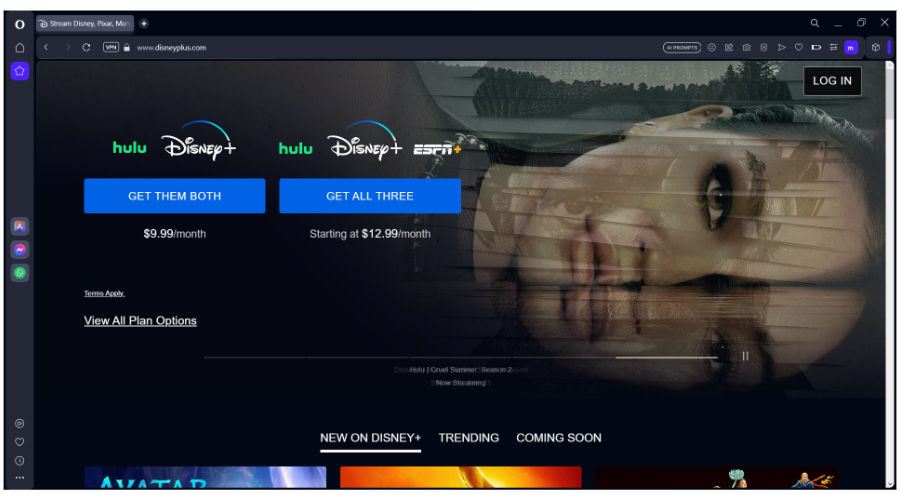Focus the www.disneyplus.com address field
The height and width of the screenshot is (500, 900).
[172, 48]
